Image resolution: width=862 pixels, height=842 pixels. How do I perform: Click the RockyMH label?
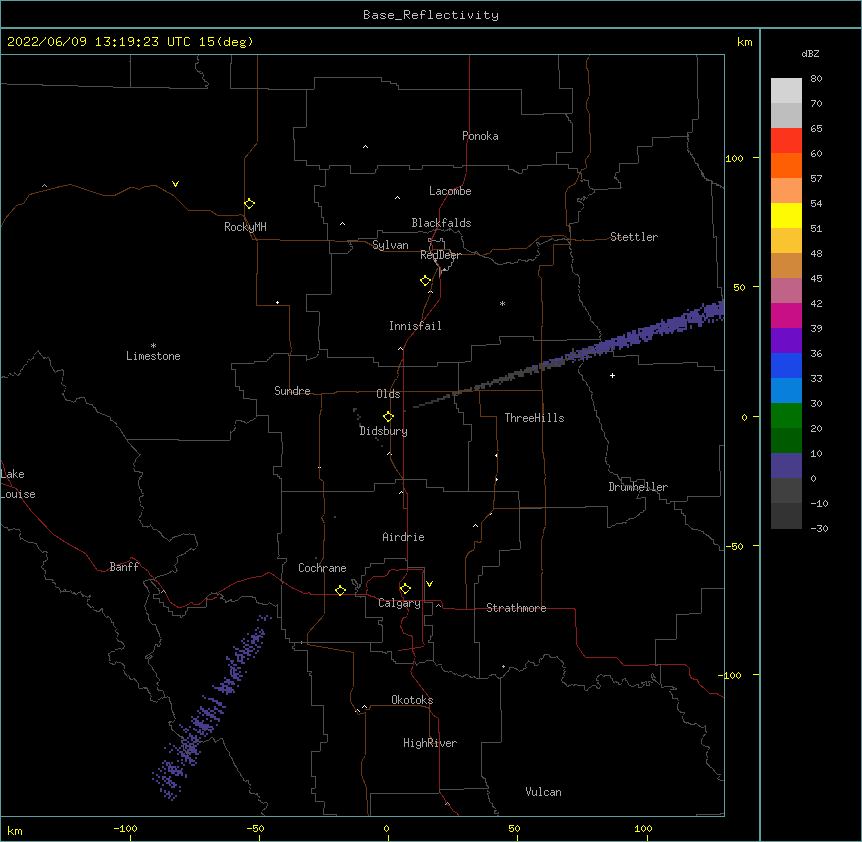tap(245, 227)
